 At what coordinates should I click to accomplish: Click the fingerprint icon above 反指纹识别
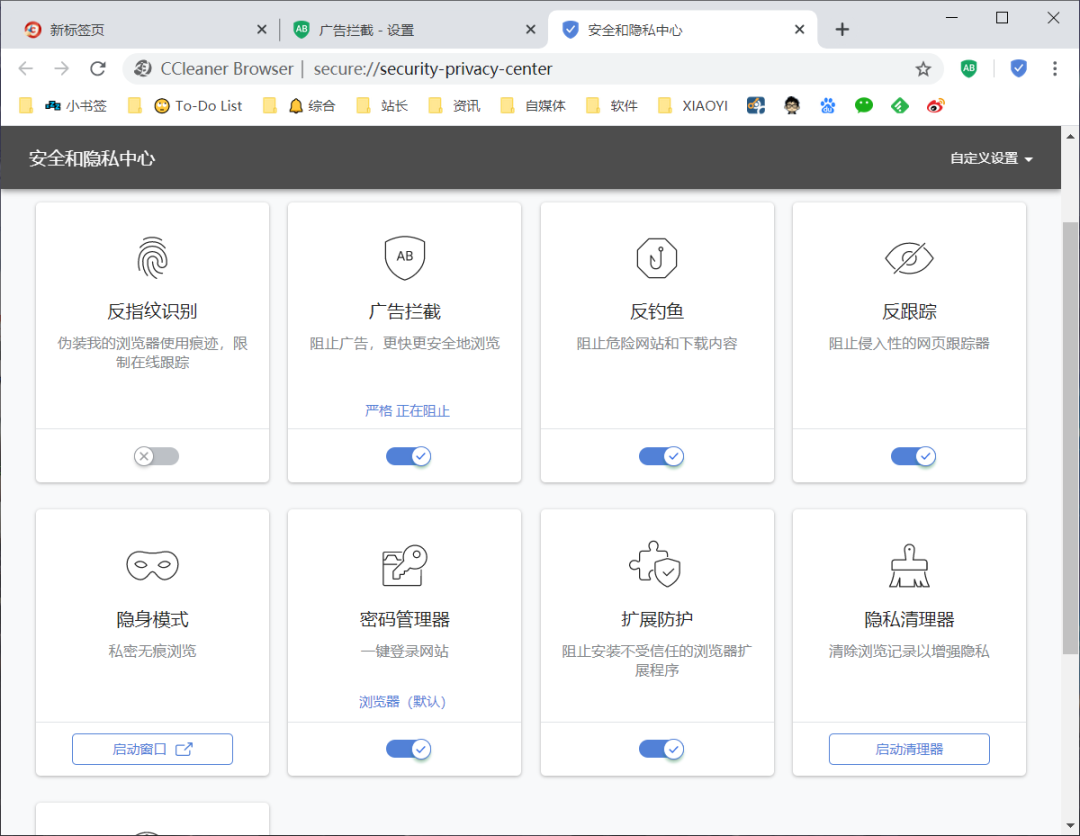pos(152,257)
